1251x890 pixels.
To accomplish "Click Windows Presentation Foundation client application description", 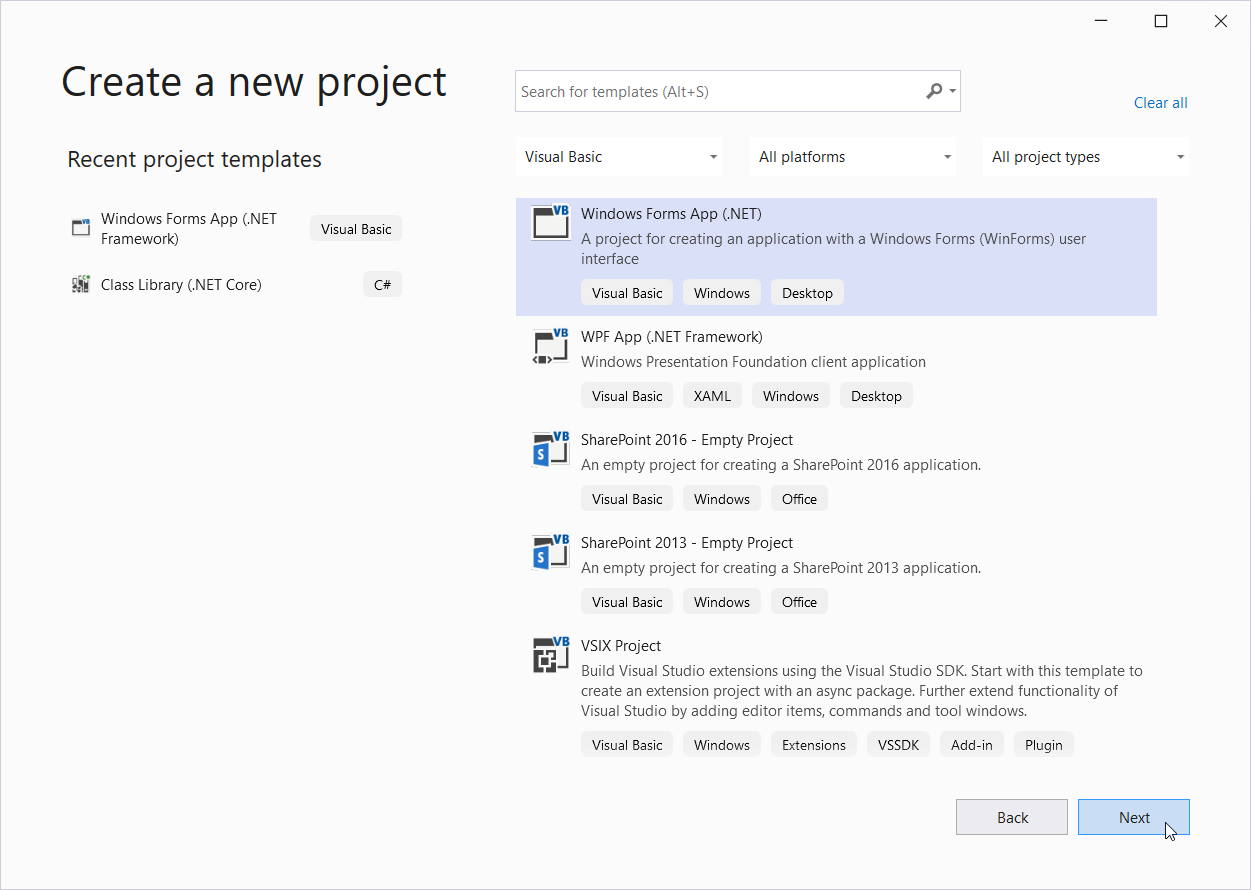I will 753,362.
